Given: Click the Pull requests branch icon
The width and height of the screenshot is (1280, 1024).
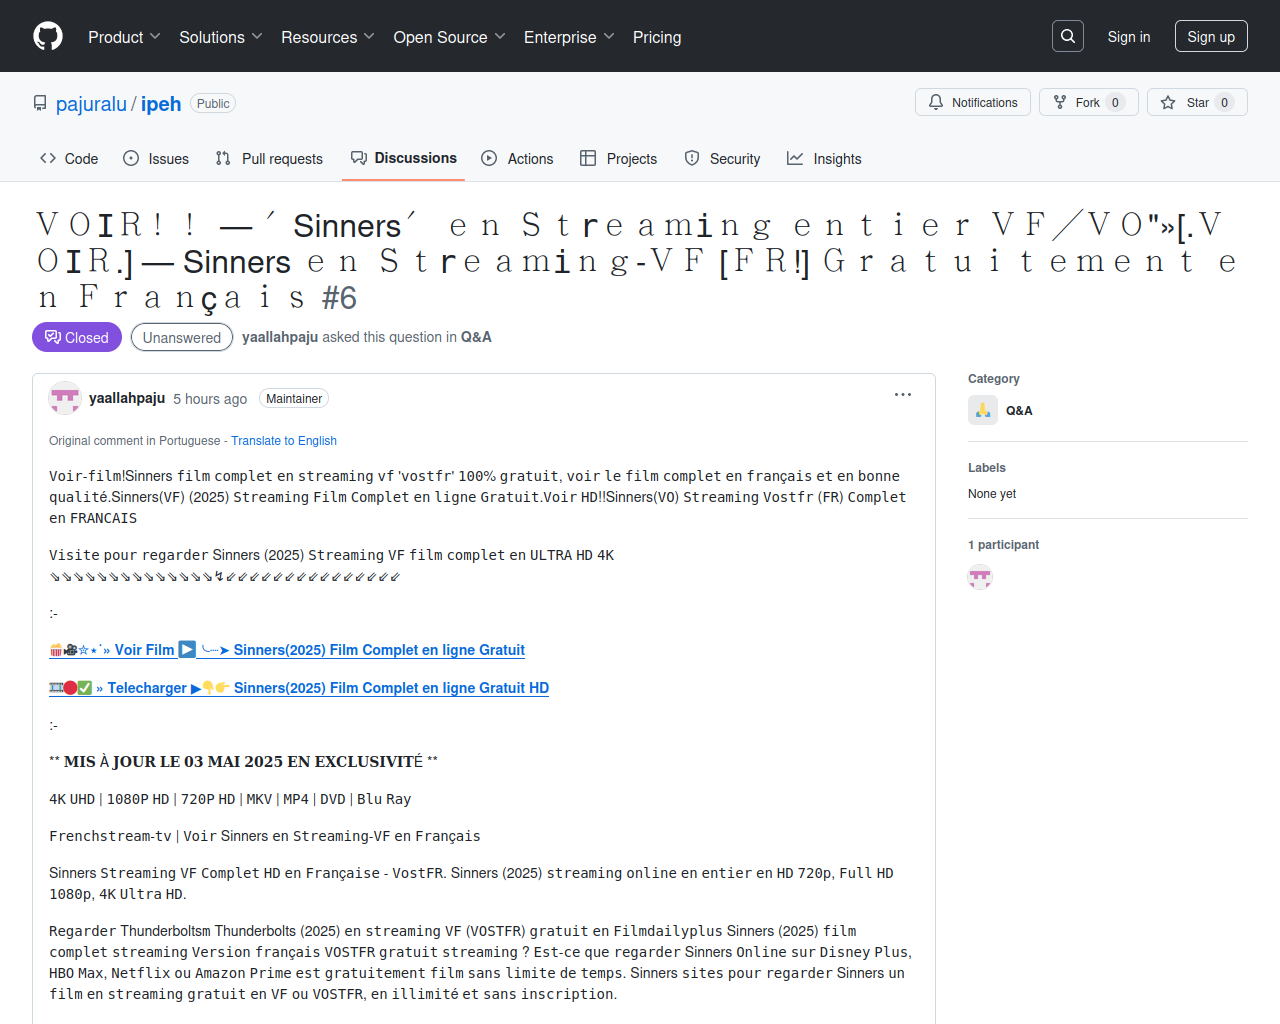Looking at the screenshot, I should (223, 158).
